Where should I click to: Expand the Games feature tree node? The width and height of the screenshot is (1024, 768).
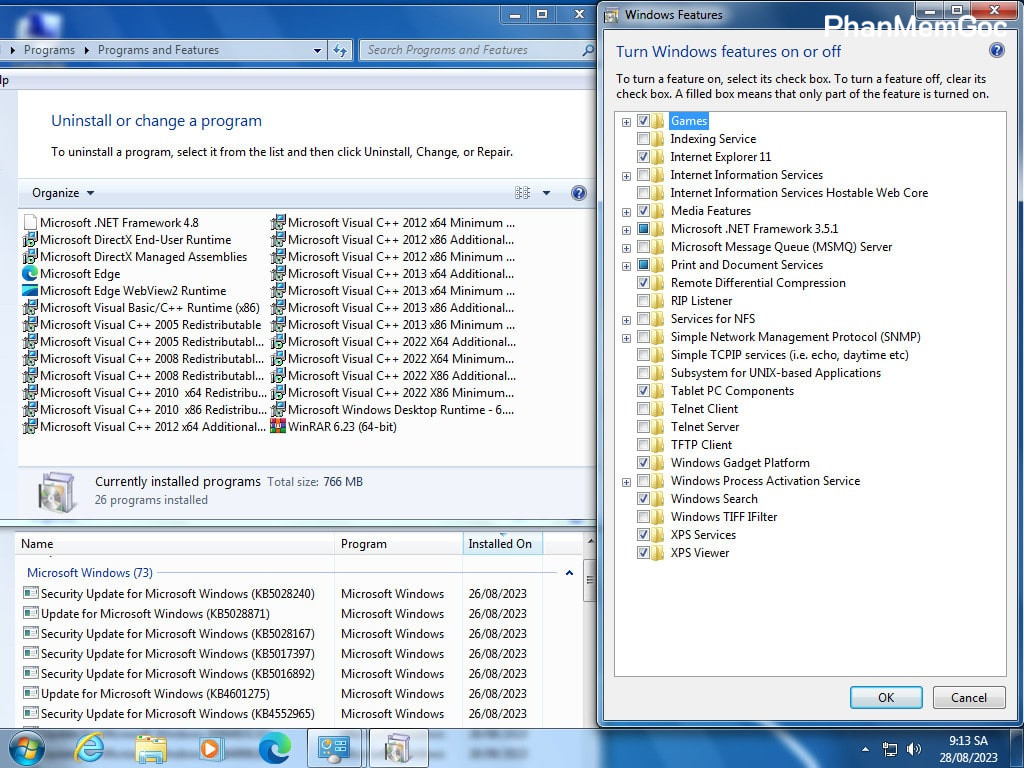[627, 121]
